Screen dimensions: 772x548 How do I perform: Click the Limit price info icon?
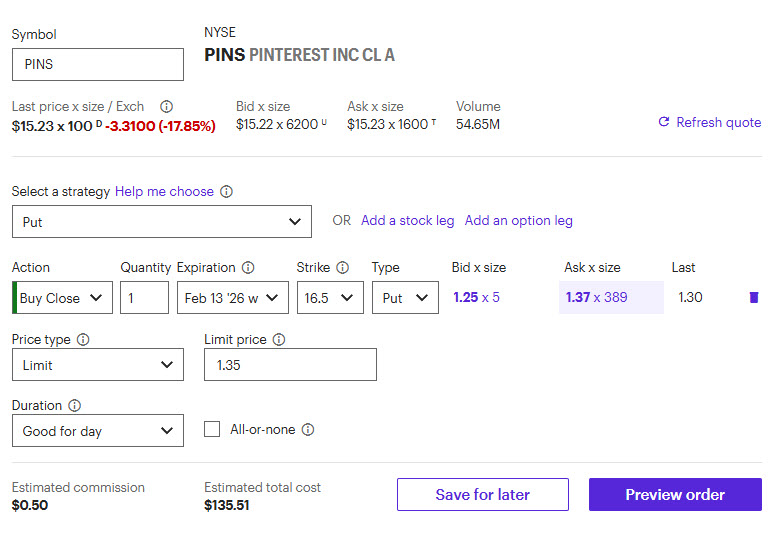coord(279,340)
